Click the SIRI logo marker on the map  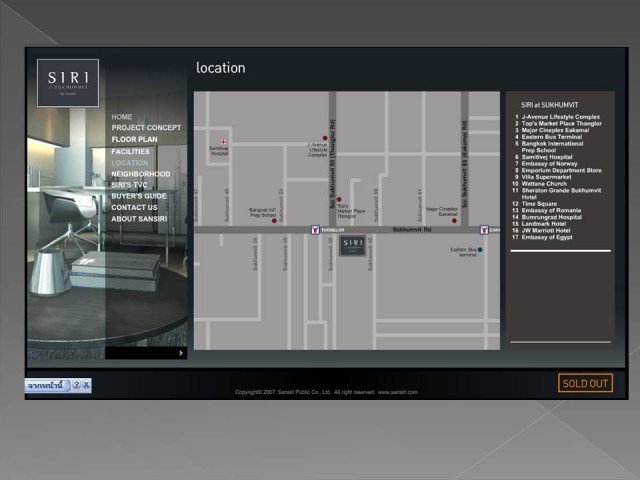(352, 245)
